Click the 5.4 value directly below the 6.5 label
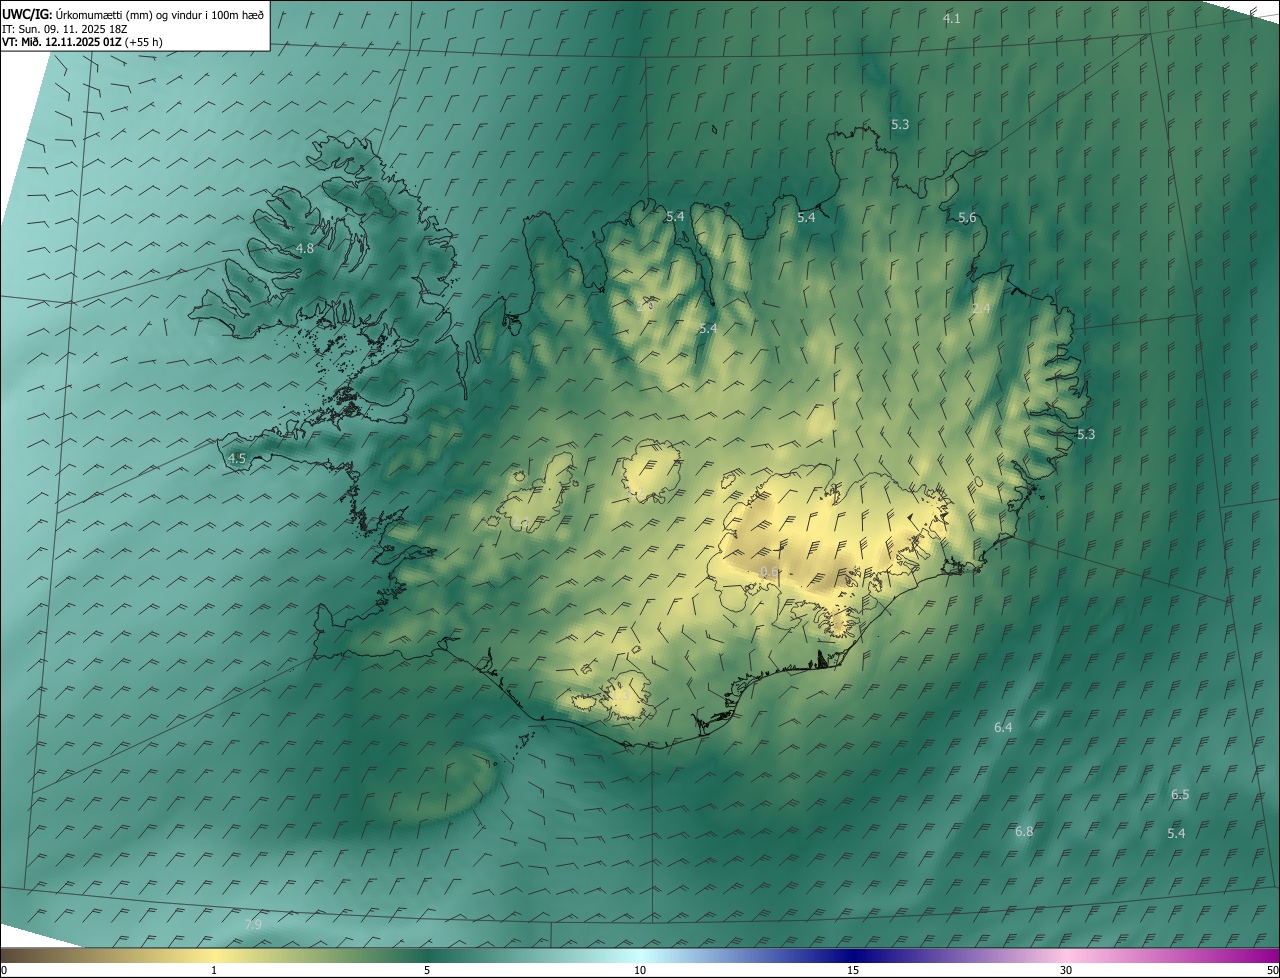The image size is (1280, 978). (1176, 834)
